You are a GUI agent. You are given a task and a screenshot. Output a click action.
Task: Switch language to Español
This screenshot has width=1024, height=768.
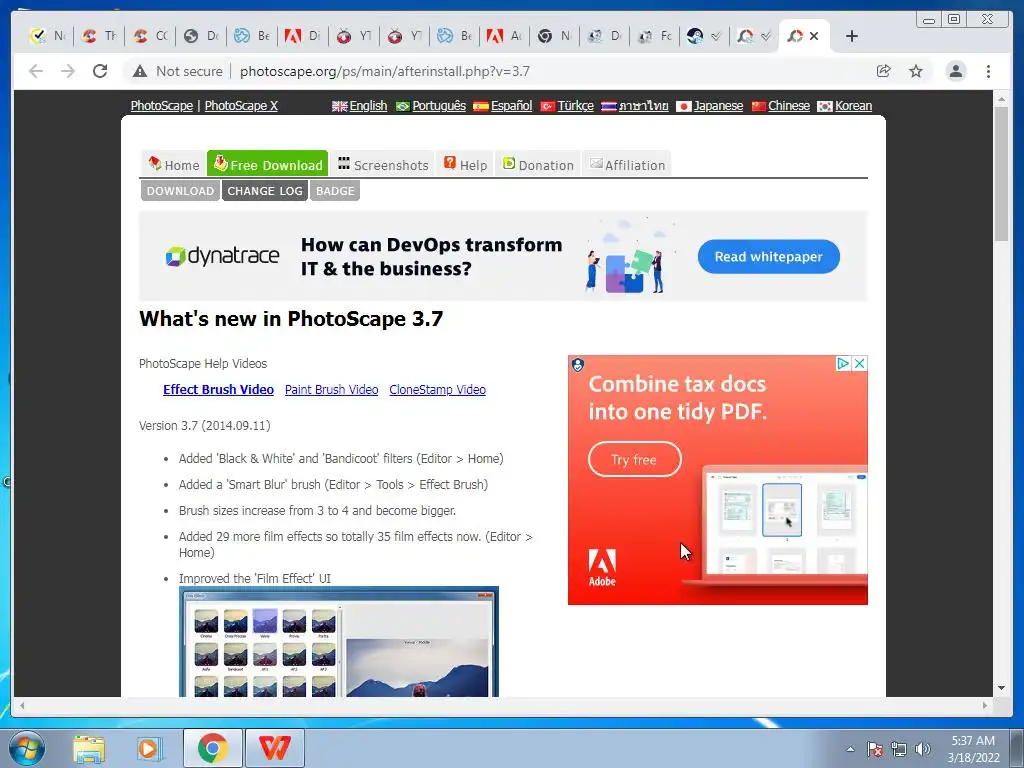pyautogui.click(x=511, y=106)
